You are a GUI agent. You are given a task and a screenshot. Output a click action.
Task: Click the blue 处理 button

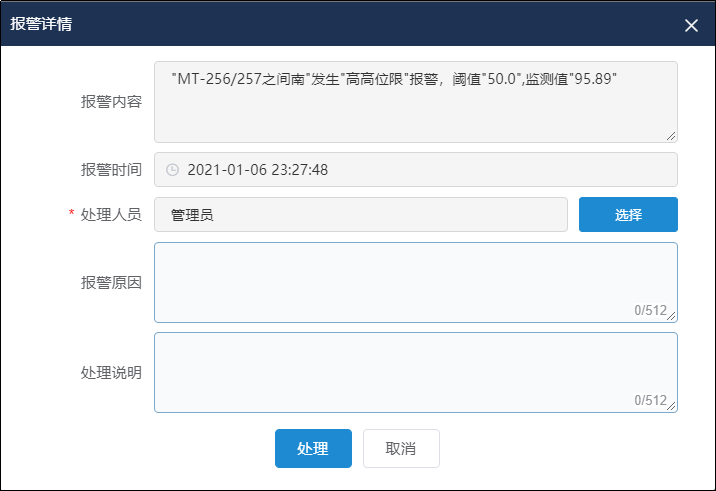click(313, 448)
